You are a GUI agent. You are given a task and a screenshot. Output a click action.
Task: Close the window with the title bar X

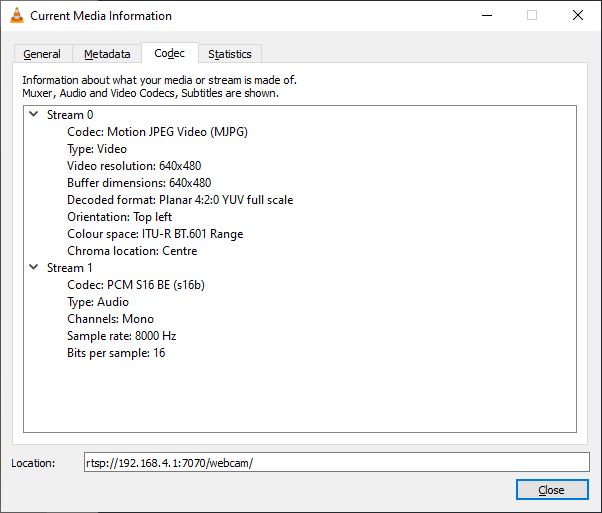(578, 16)
